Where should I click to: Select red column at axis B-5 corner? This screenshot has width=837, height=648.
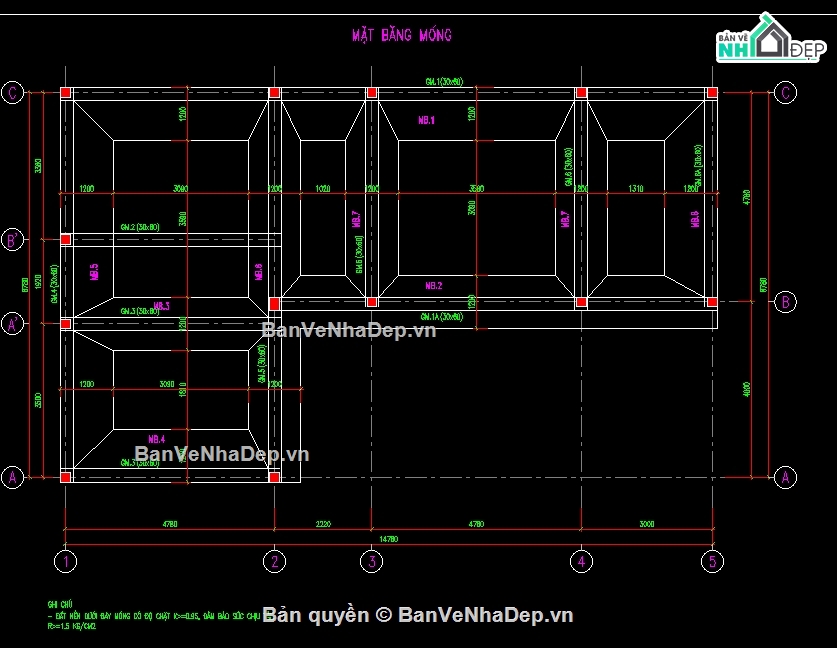coord(712,302)
